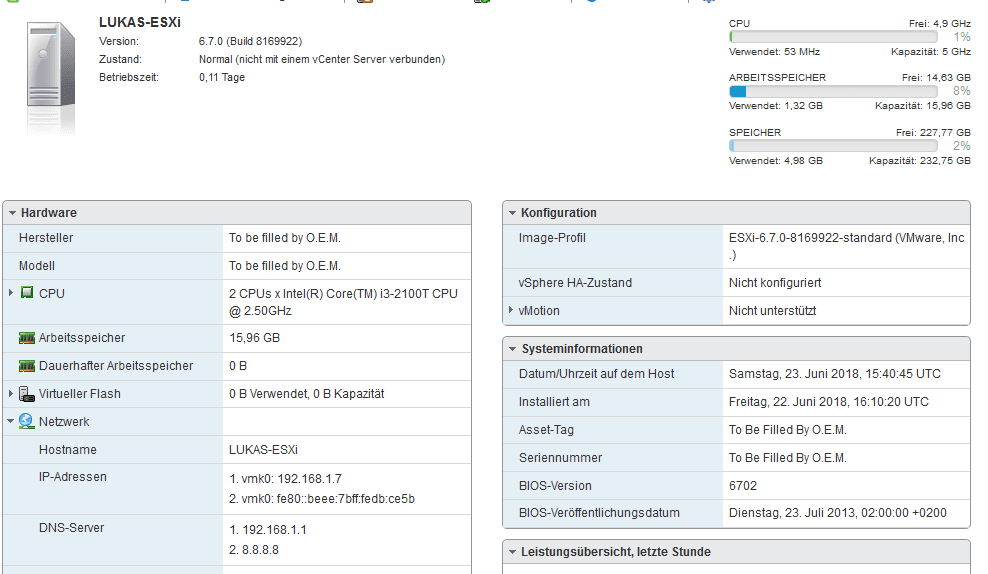
Task: Click Arbeitsspeicher Frei: 14,63 GB text
Action: click(936, 77)
